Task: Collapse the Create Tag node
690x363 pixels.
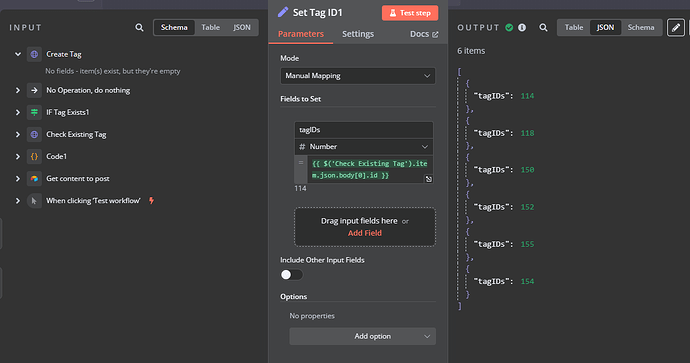Action: pos(18,54)
